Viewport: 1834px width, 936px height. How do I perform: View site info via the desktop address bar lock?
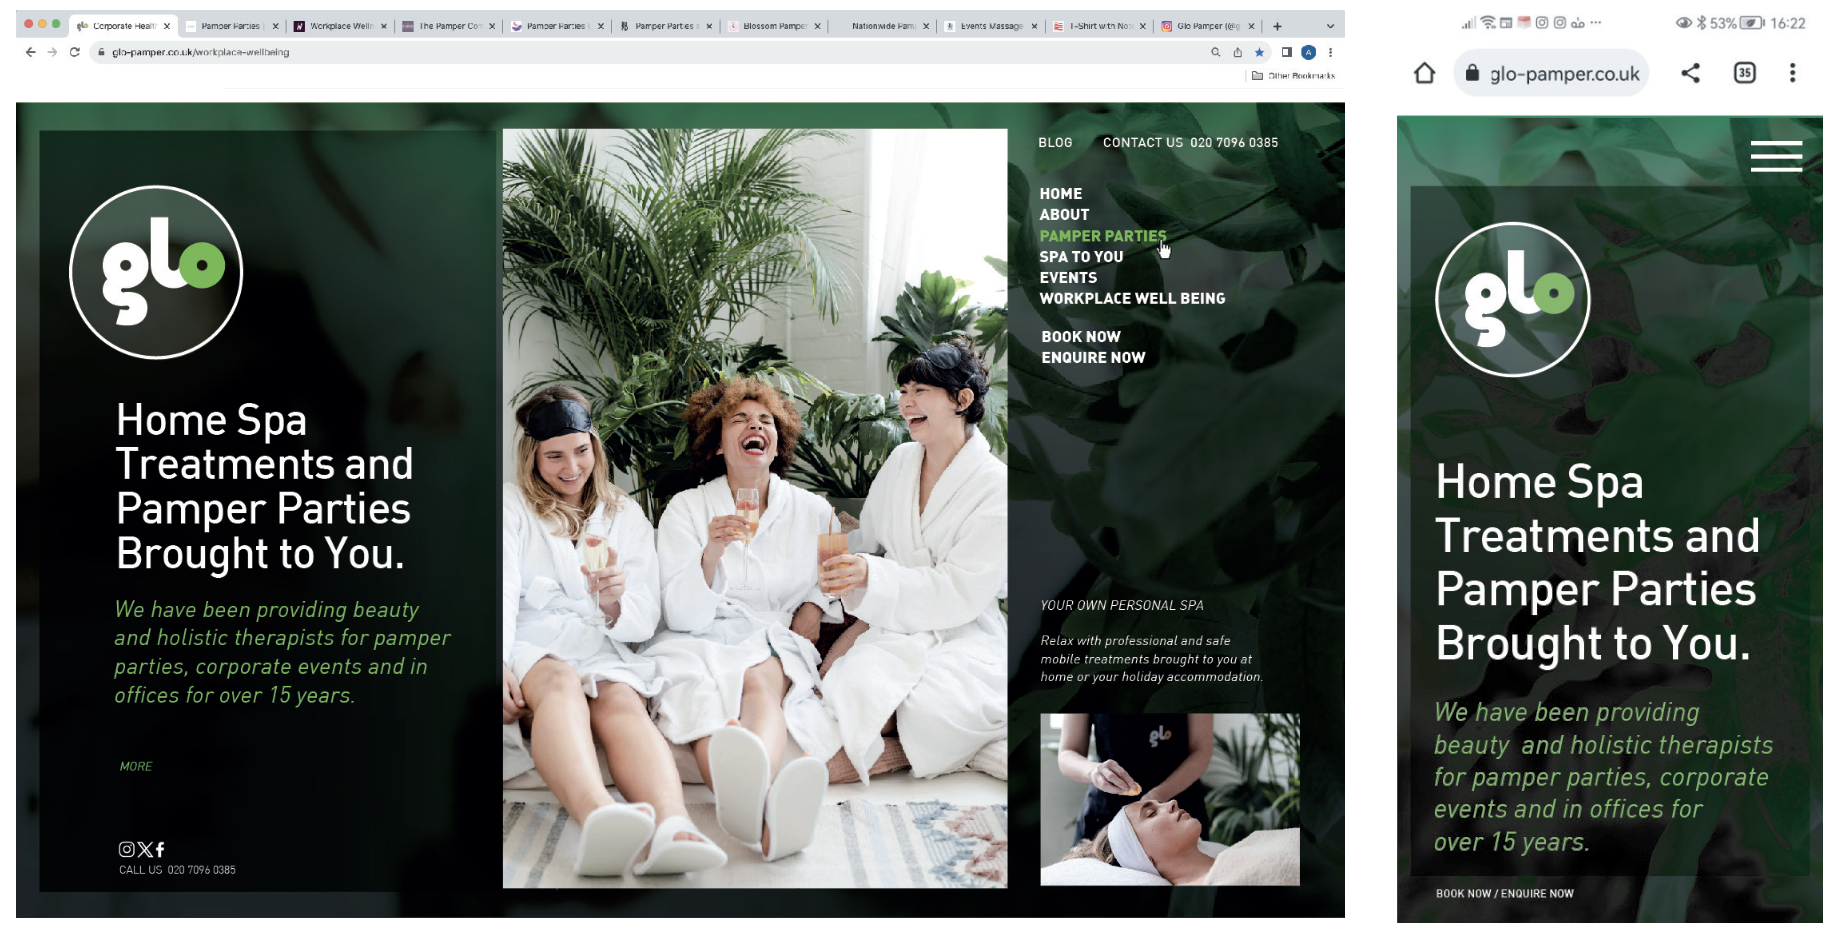(102, 52)
